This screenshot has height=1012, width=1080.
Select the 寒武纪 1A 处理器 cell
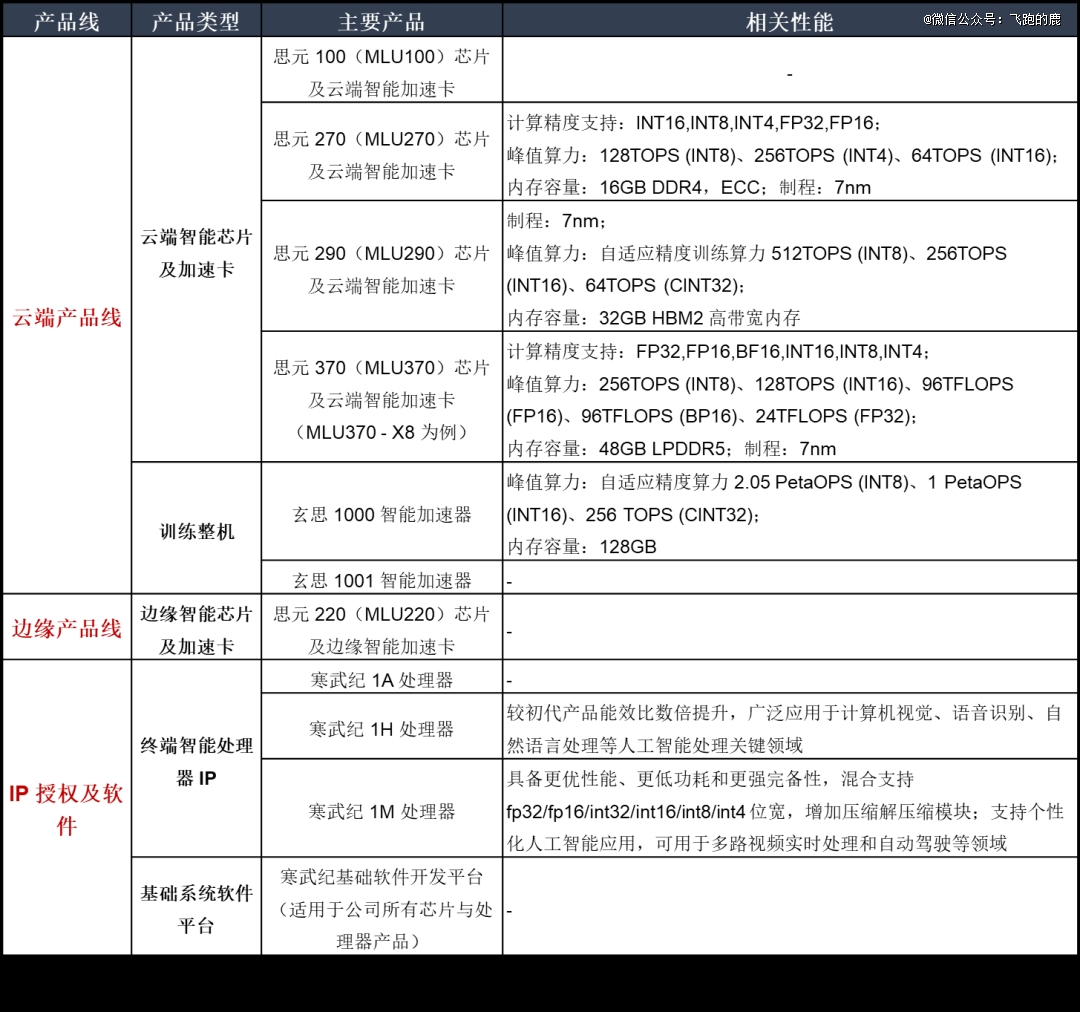coord(382,677)
